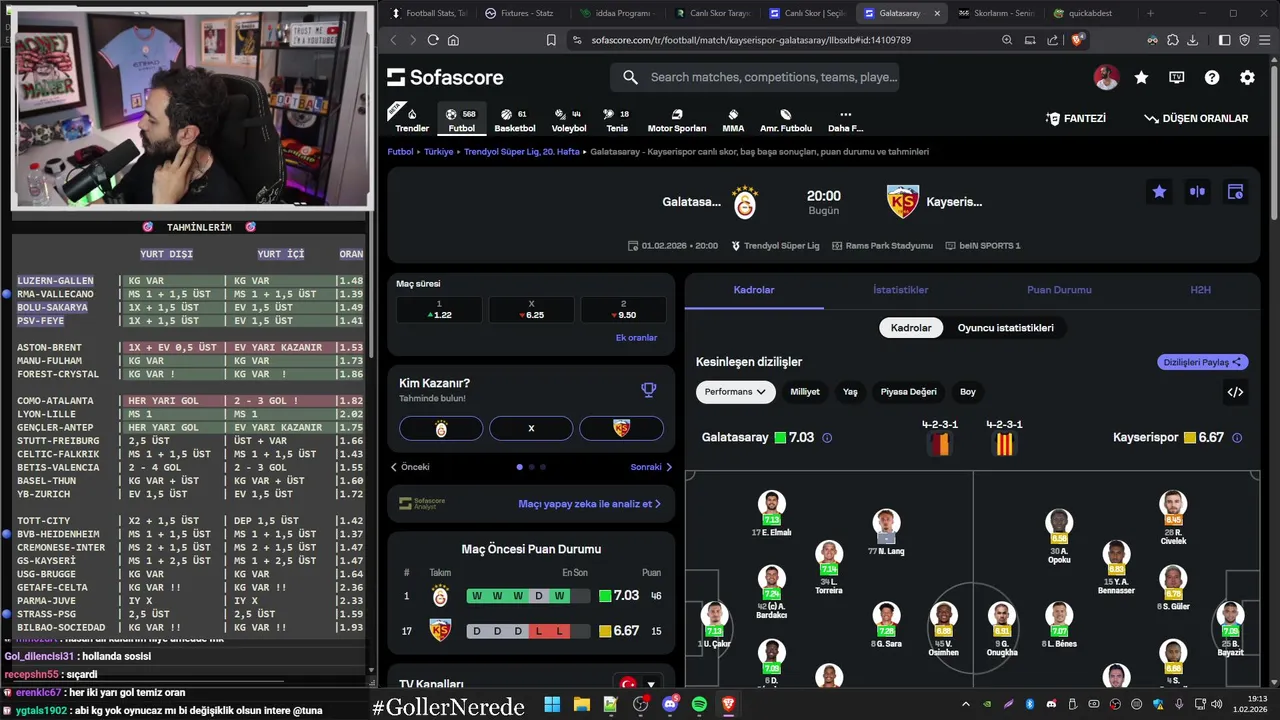1280x720 pixels.
Task: Open embed code icon for lineups
Action: (x=1235, y=392)
